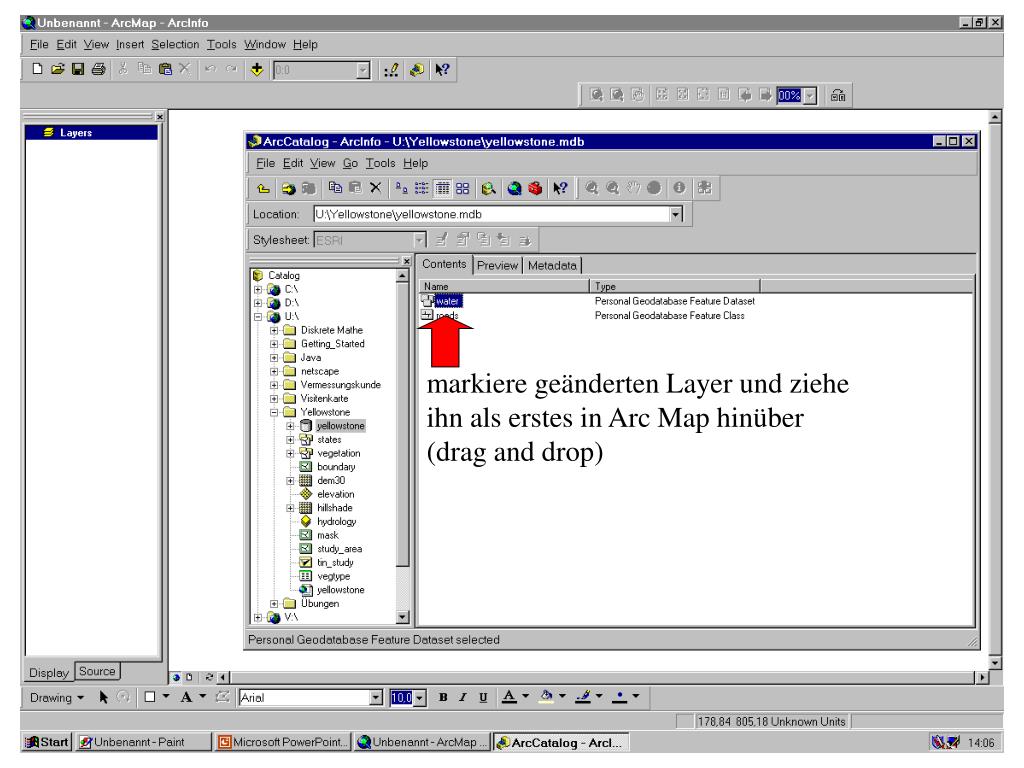Open the Tools menu in ArcCatalog
Image resolution: width=1024 pixels, height=768 pixels.
380,163
